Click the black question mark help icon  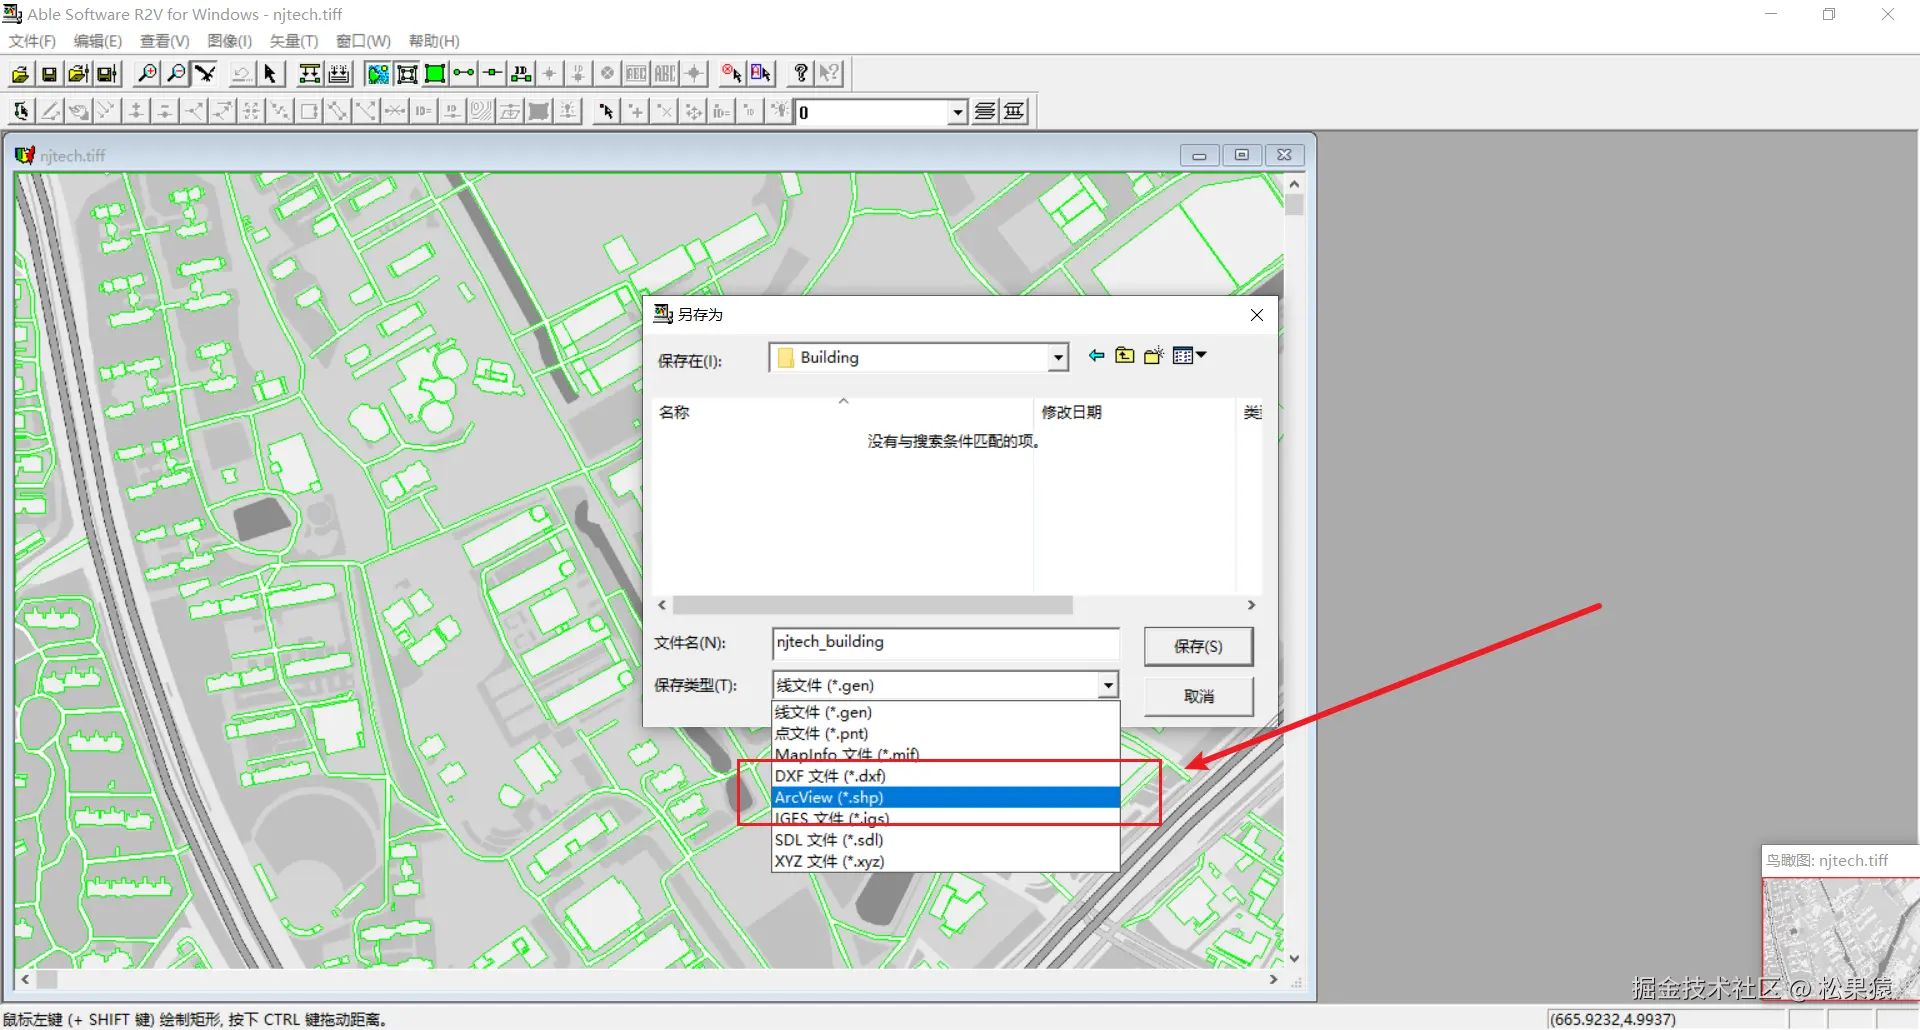tap(801, 74)
